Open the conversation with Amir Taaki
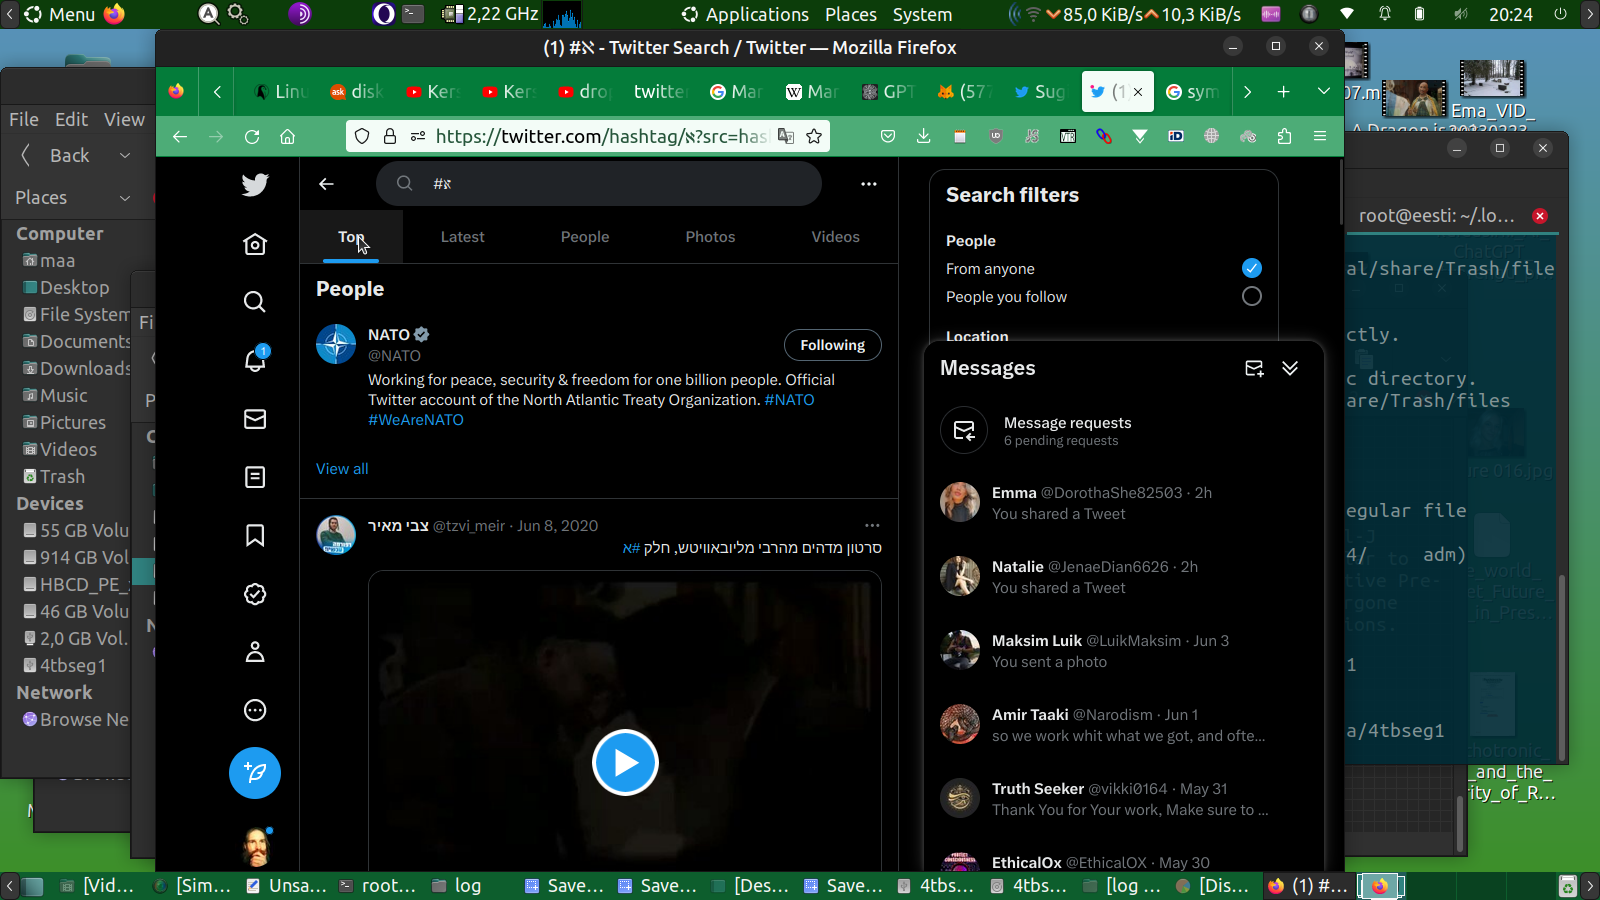 (x=1124, y=725)
